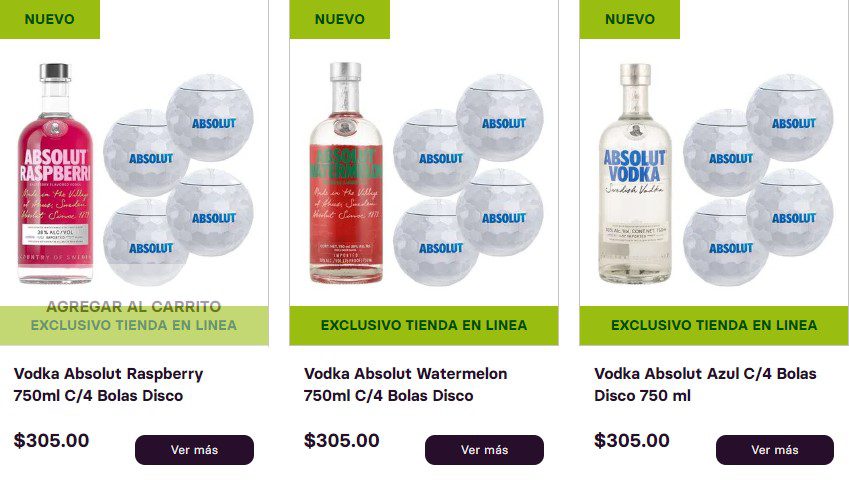
Task: Click disco balls image beside Watermelon bottle
Action: [x=468, y=180]
